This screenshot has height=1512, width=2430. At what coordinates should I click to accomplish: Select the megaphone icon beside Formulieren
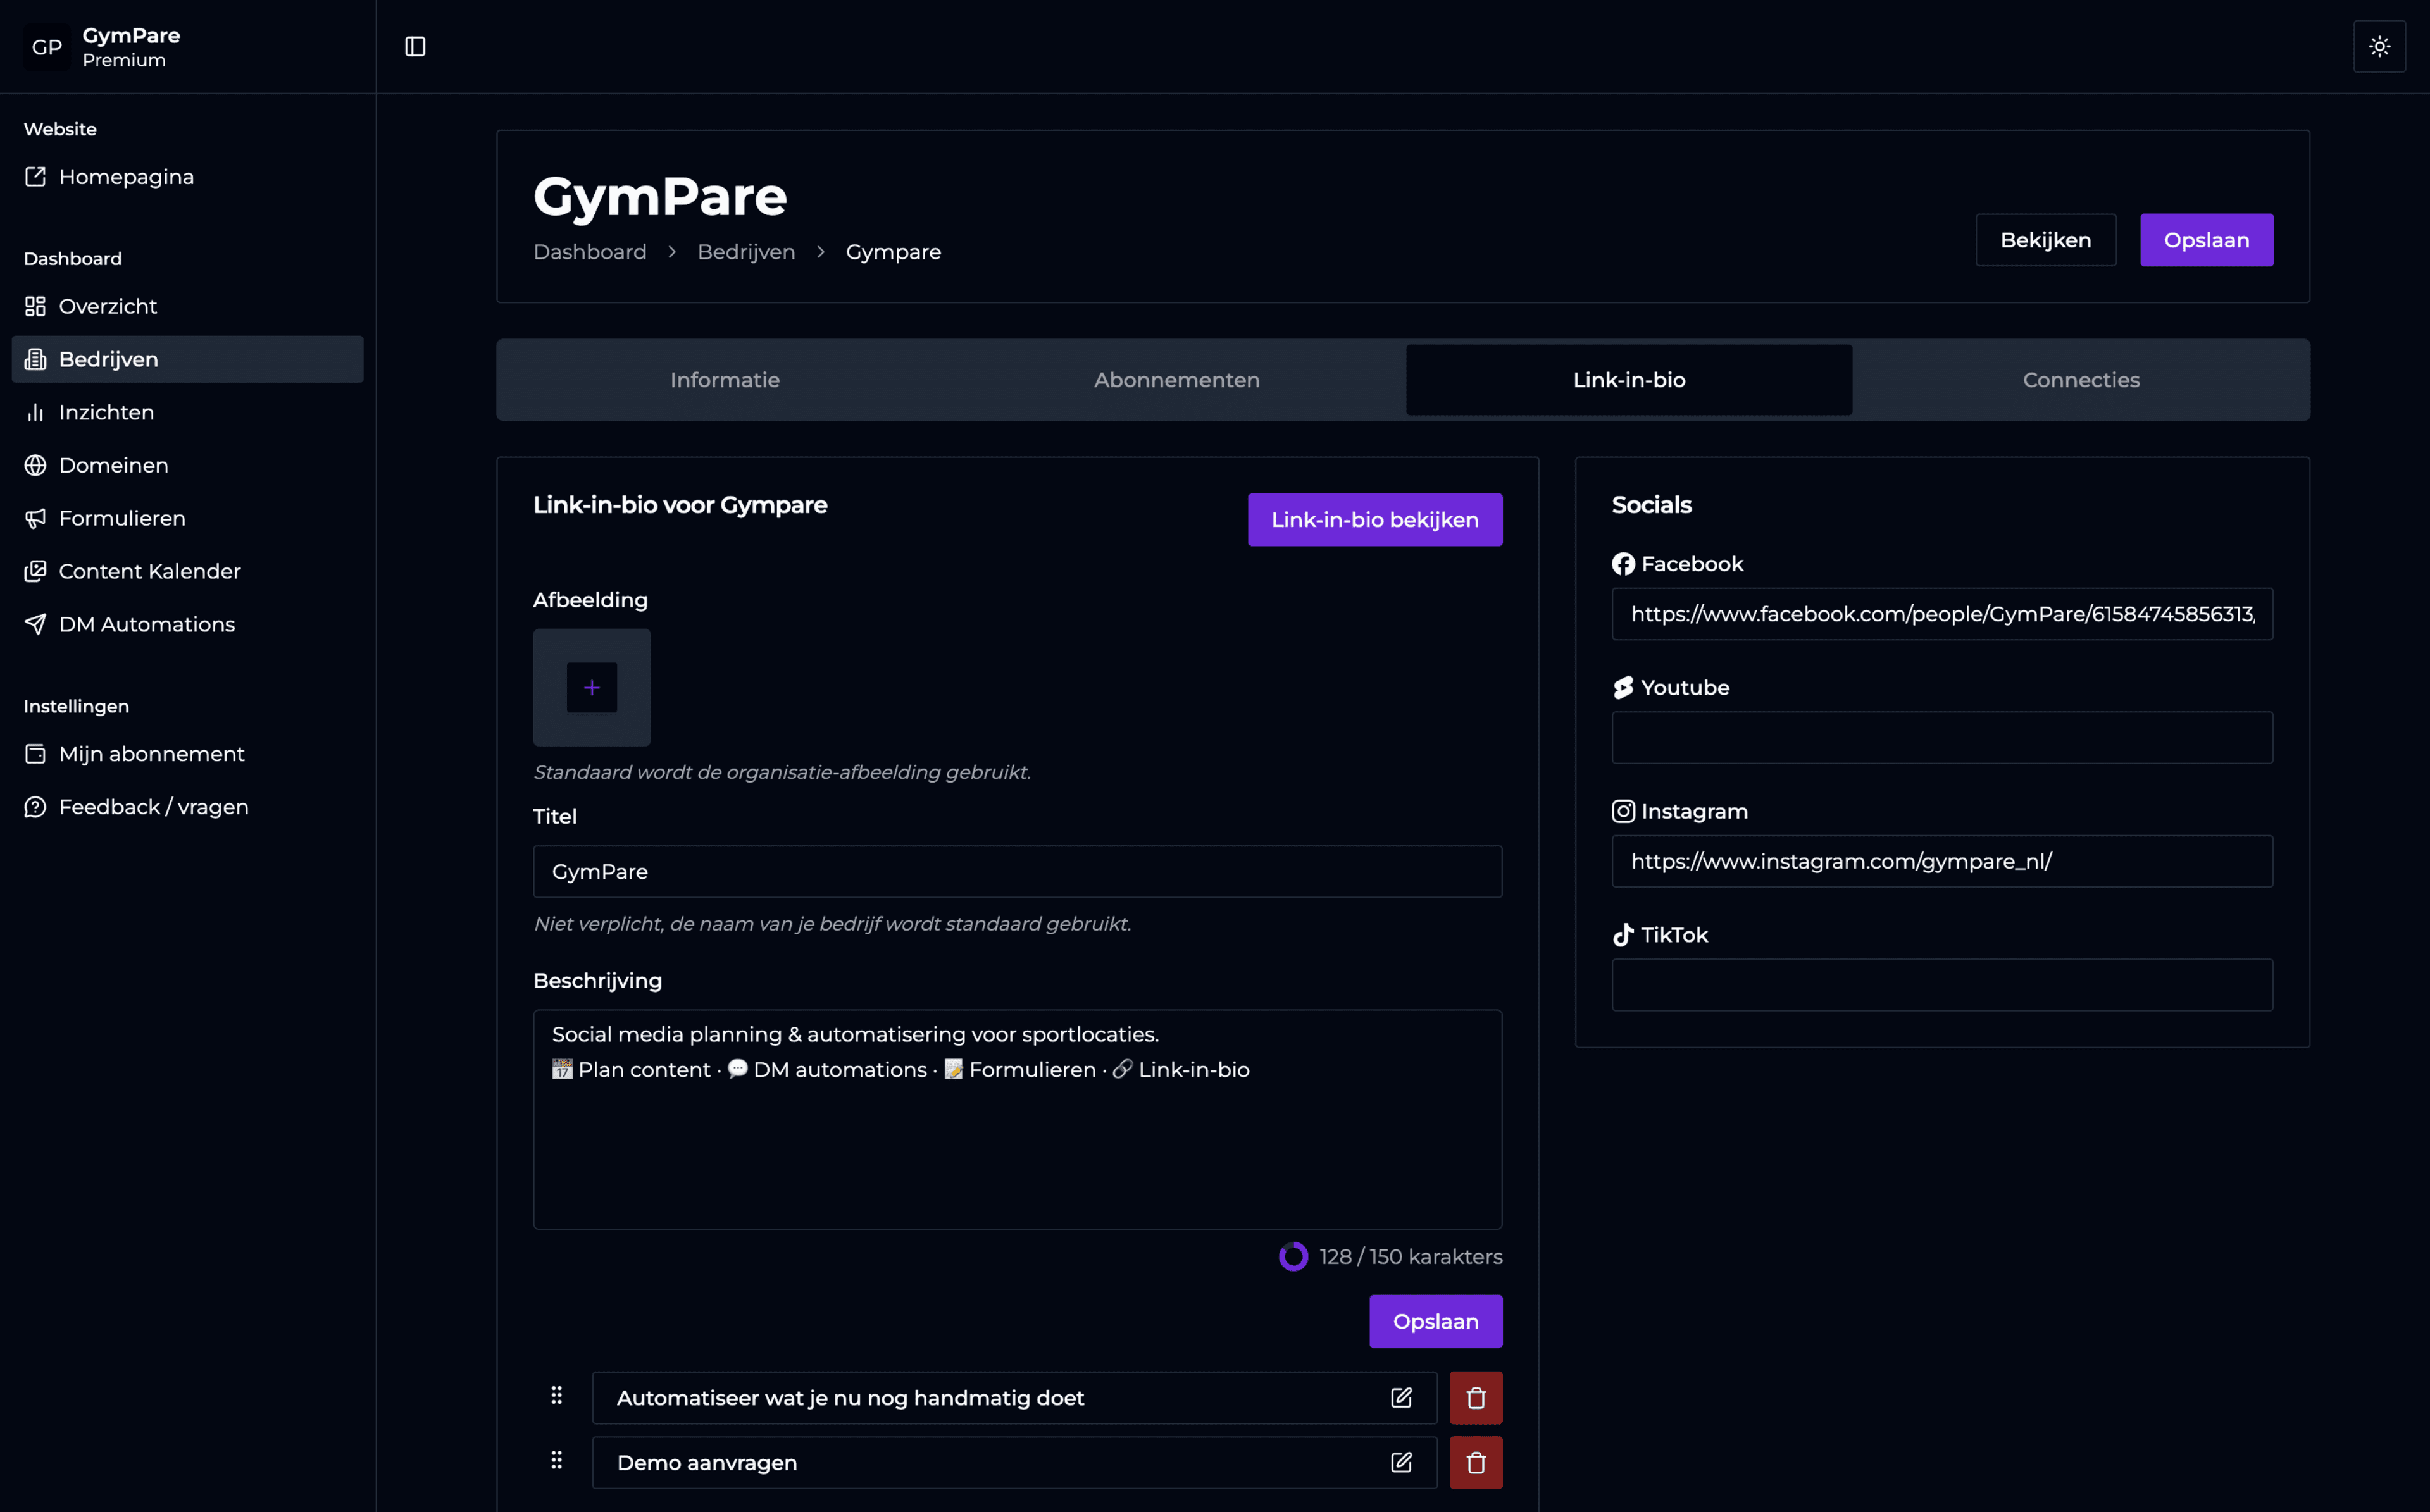click(x=36, y=518)
